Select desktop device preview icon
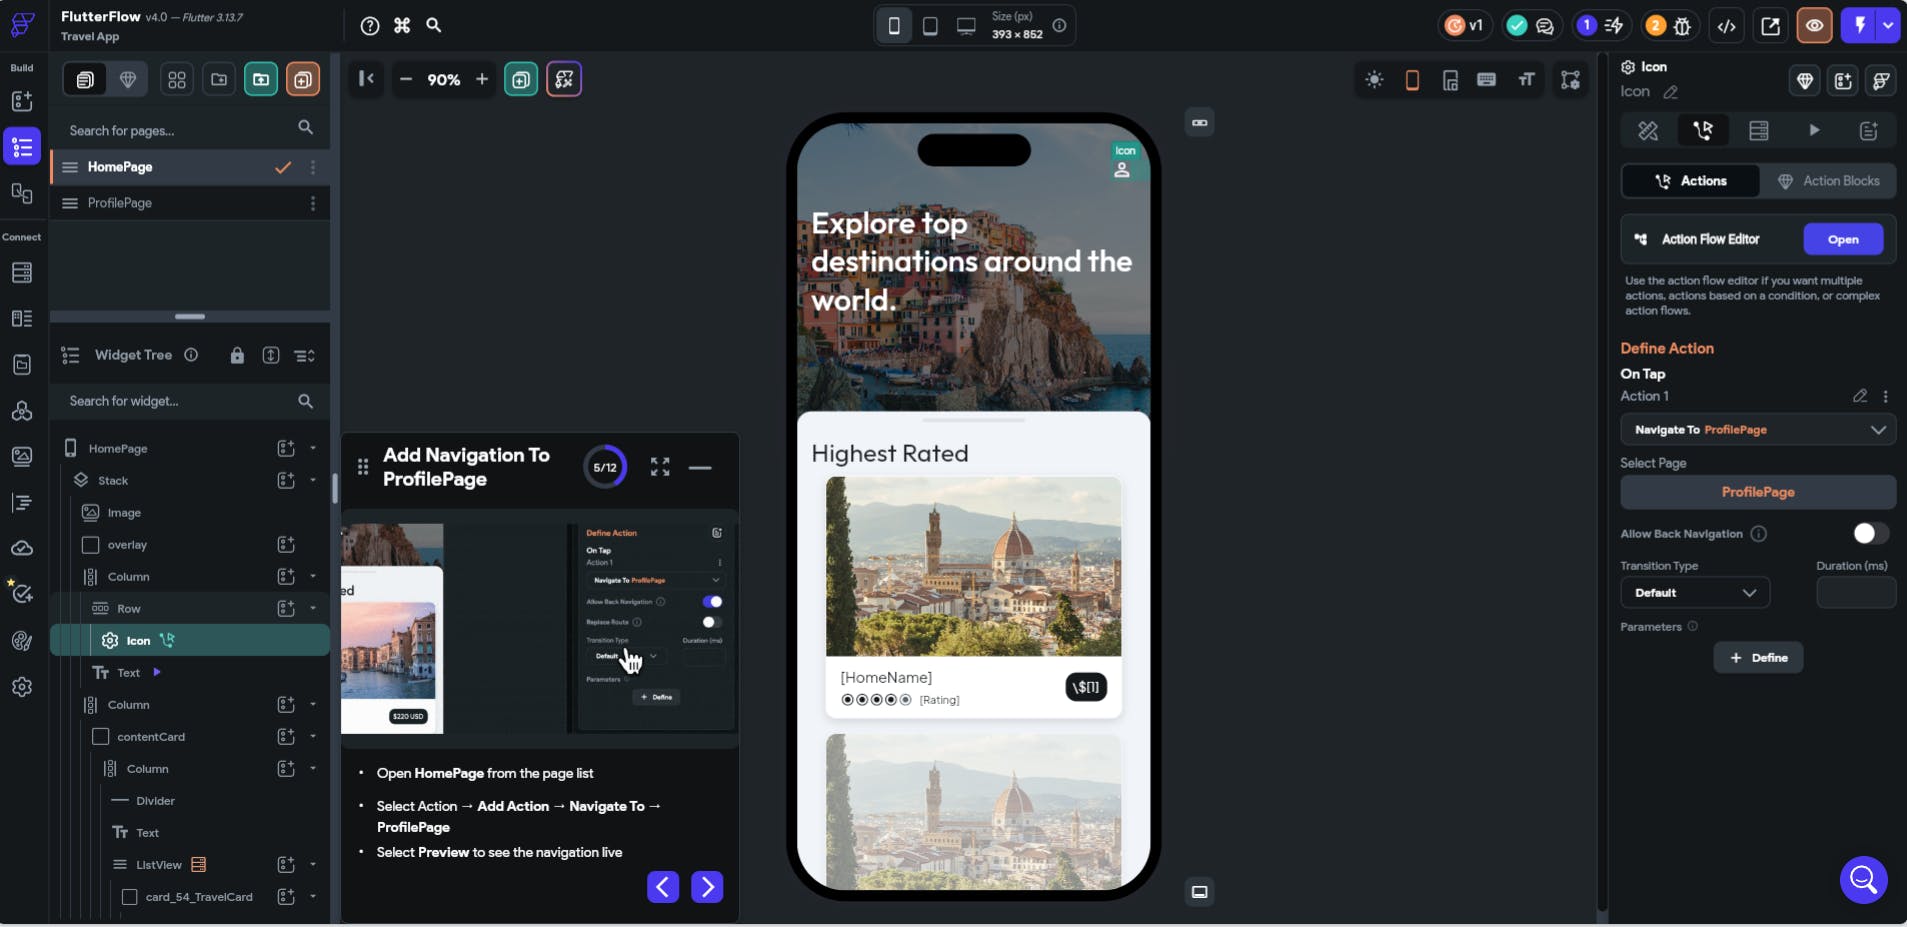 (x=966, y=26)
